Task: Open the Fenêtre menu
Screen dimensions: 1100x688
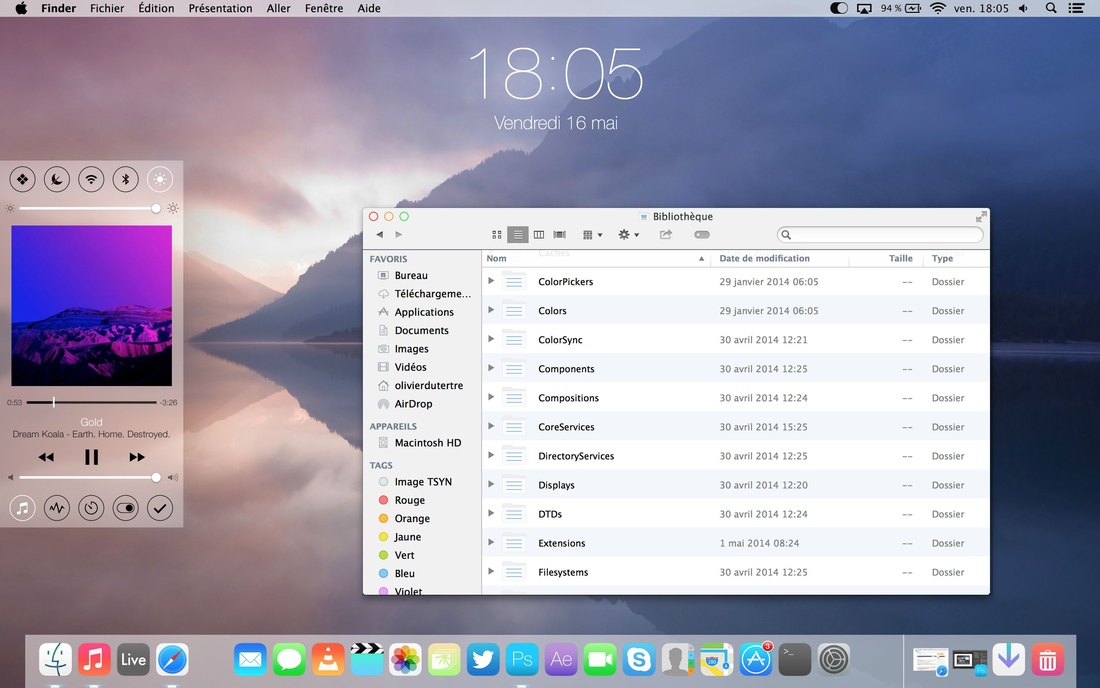Action: (x=323, y=8)
